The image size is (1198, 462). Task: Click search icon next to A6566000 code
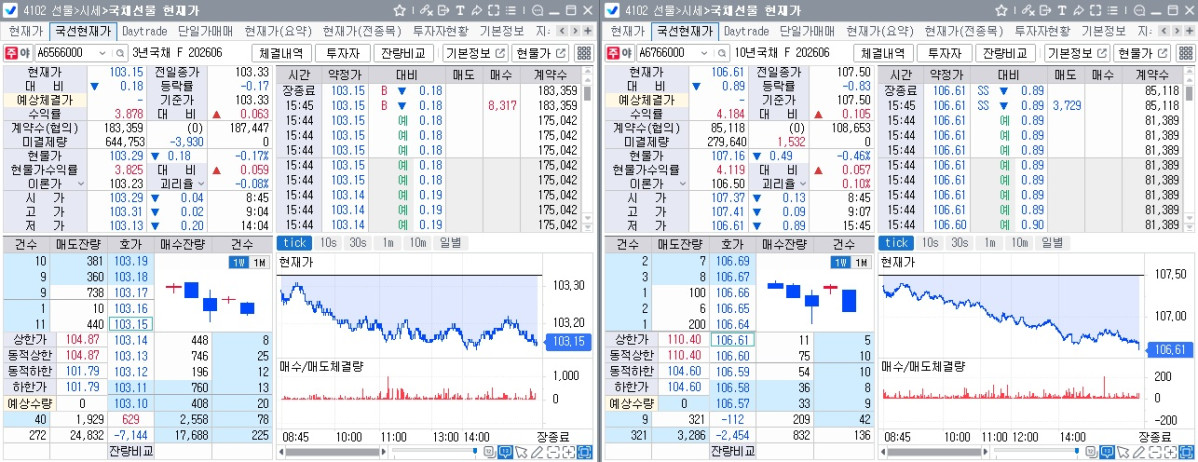[120, 53]
